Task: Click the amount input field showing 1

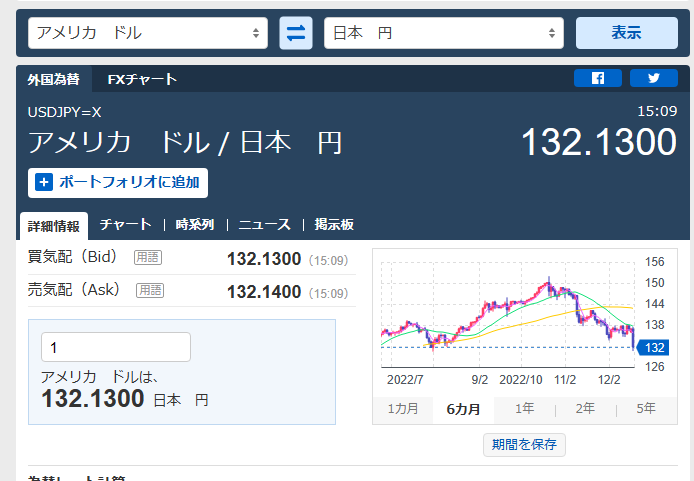Action: [115, 347]
